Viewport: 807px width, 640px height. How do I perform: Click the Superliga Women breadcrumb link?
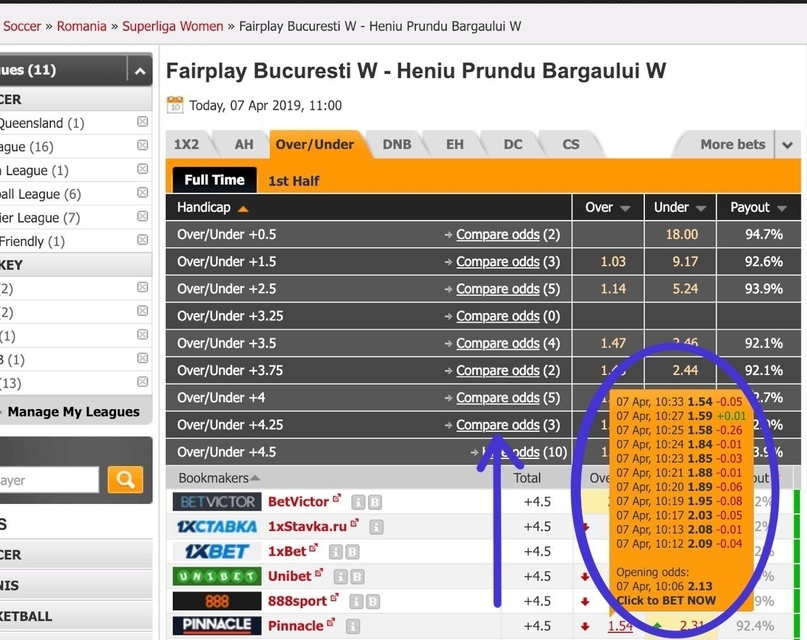(172, 26)
